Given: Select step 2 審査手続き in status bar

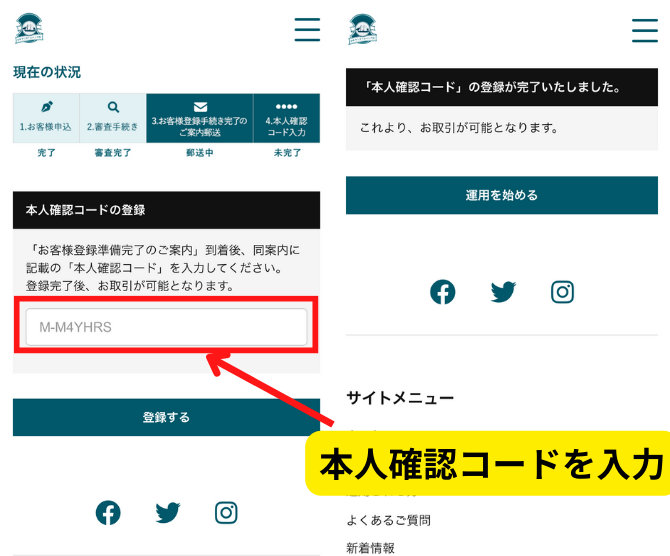Looking at the screenshot, I should (x=113, y=117).
